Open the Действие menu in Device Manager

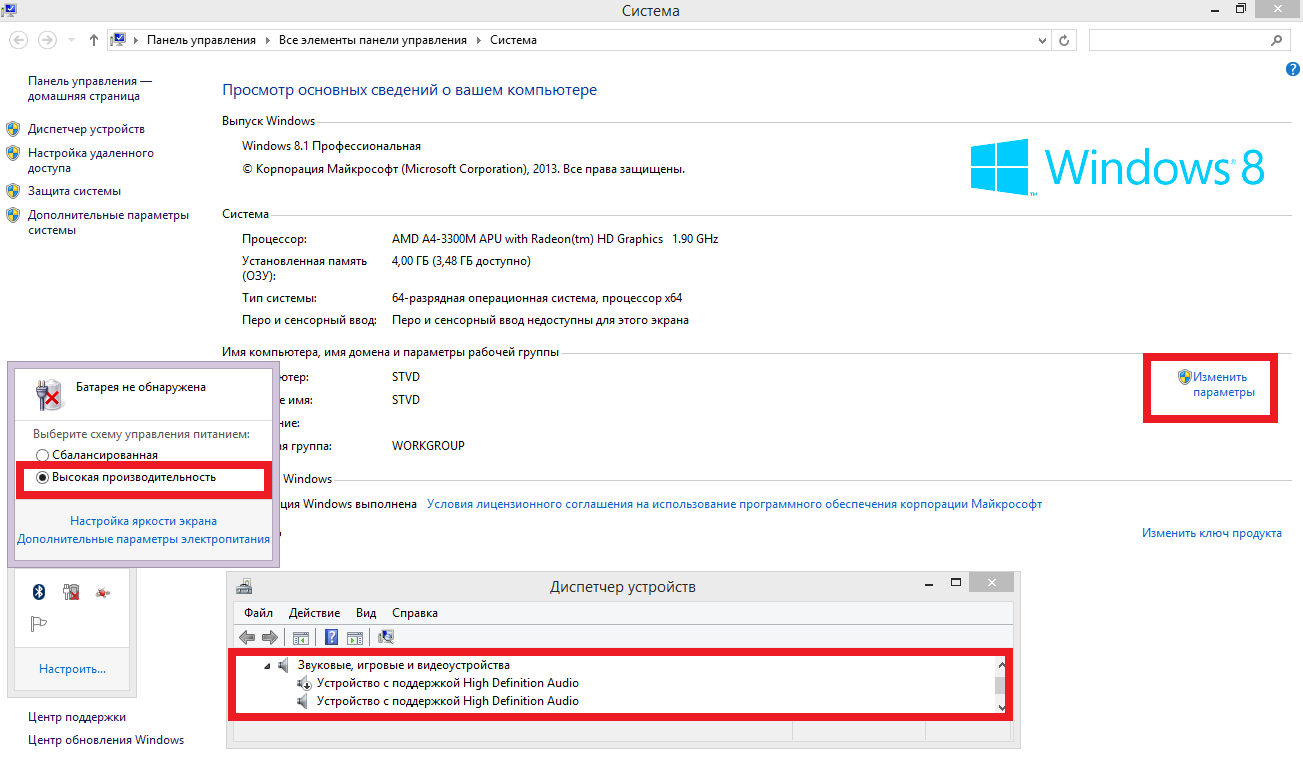[x=314, y=613]
